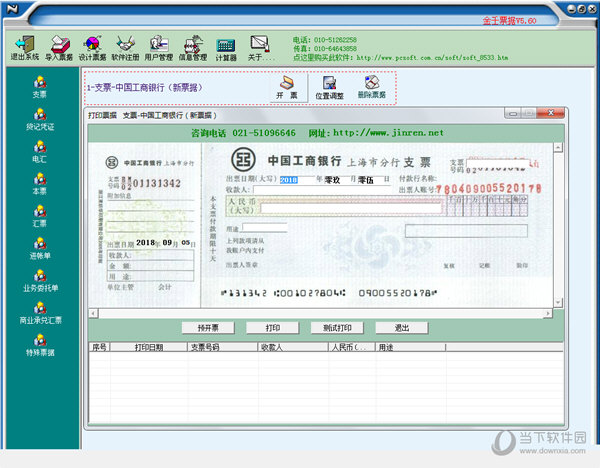Click the vertical scrollbar down arrow
The width and height of the screenshot is (600, 468).
coord(558,302)
